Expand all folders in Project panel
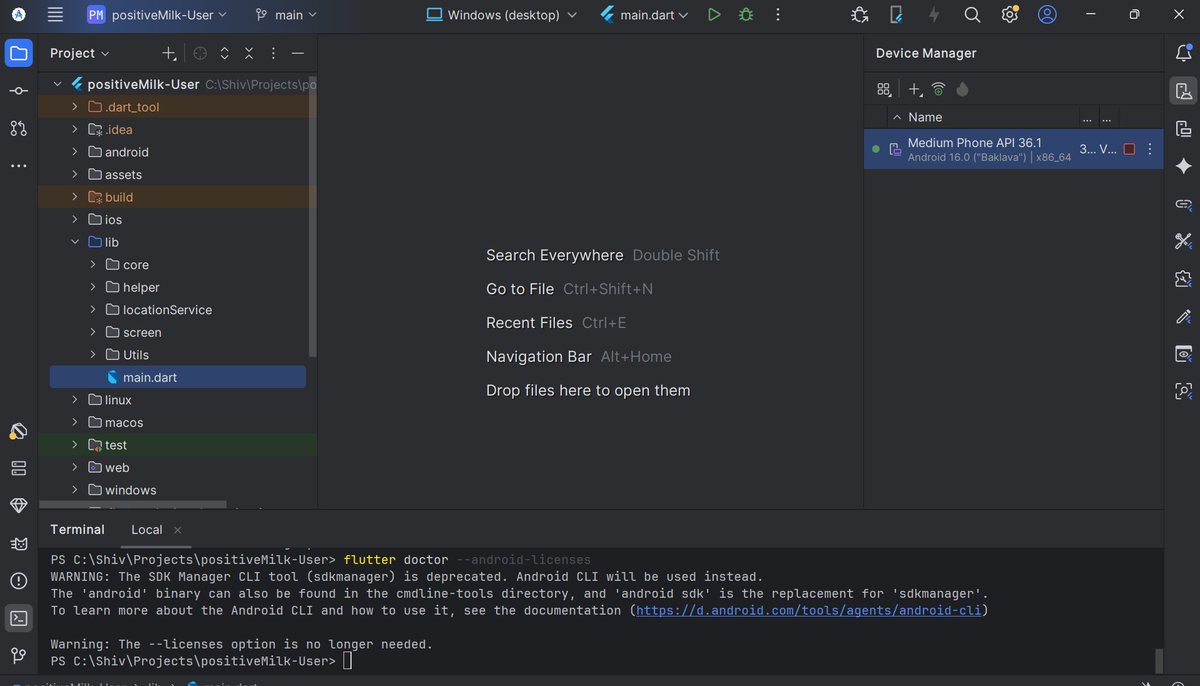The width and height of the screenshot is (1200, 686). click(x=224, y=53)
